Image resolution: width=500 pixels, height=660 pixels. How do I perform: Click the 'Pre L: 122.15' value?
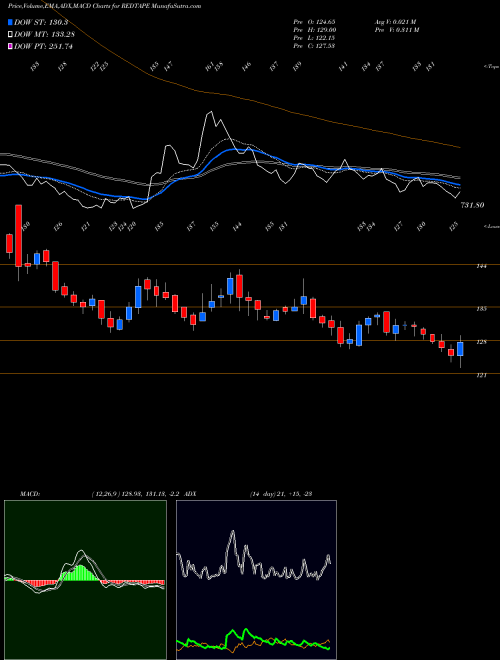click(314, 38)
